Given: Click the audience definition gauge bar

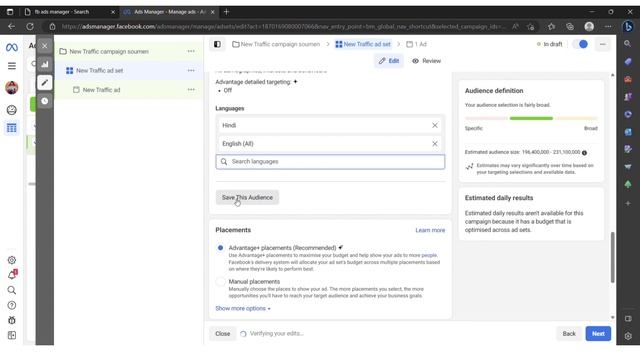Looking at the screenshot, I should pos(531,118).
